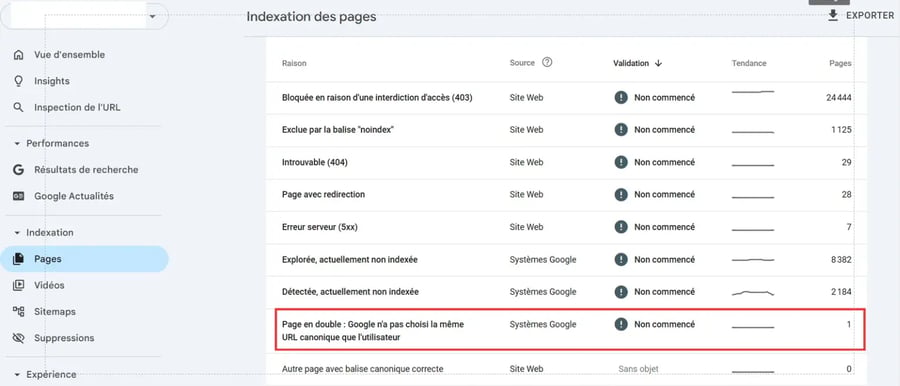
Task: Click the Inspection de l'URL magnifier icon
Action: (x=18, y=107)
